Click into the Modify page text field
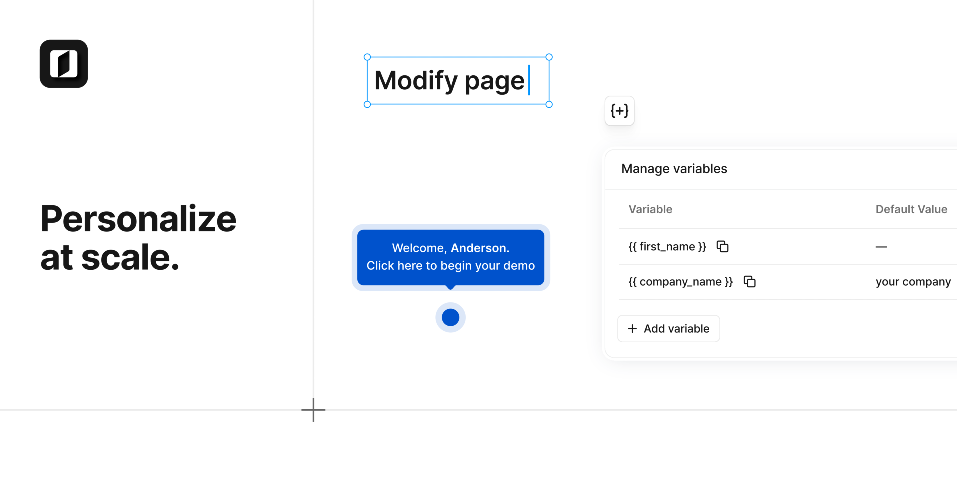 pos(458,81)
